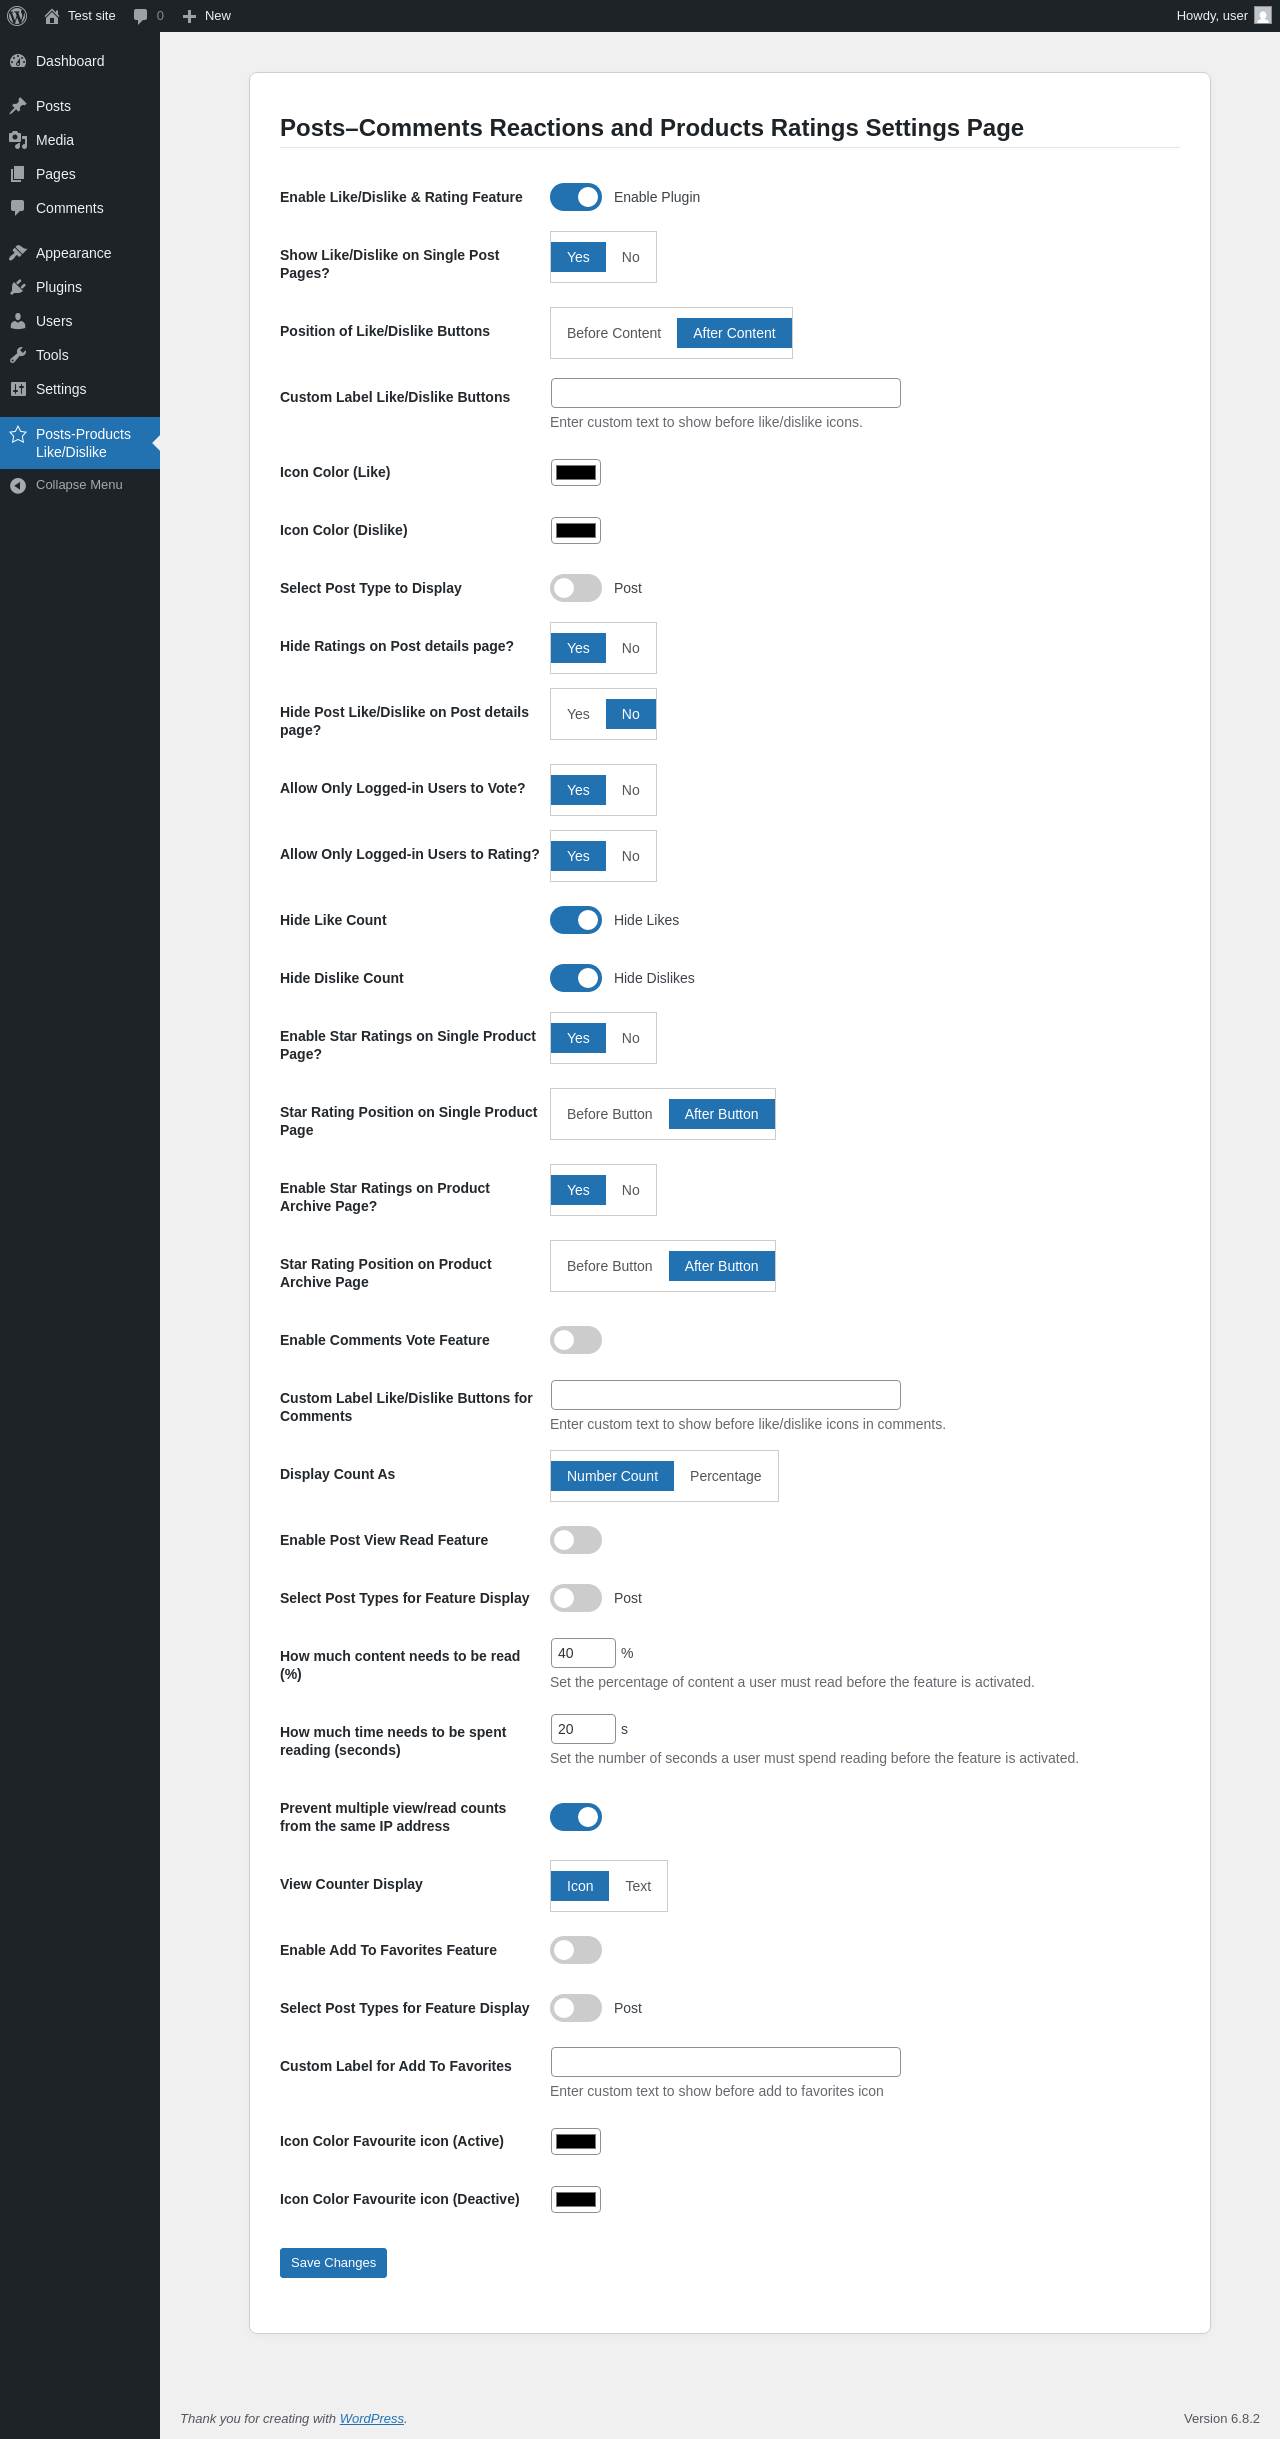1280x2439 pixels.
Task: Select Before Content button position
Action: tap(613, 333)
